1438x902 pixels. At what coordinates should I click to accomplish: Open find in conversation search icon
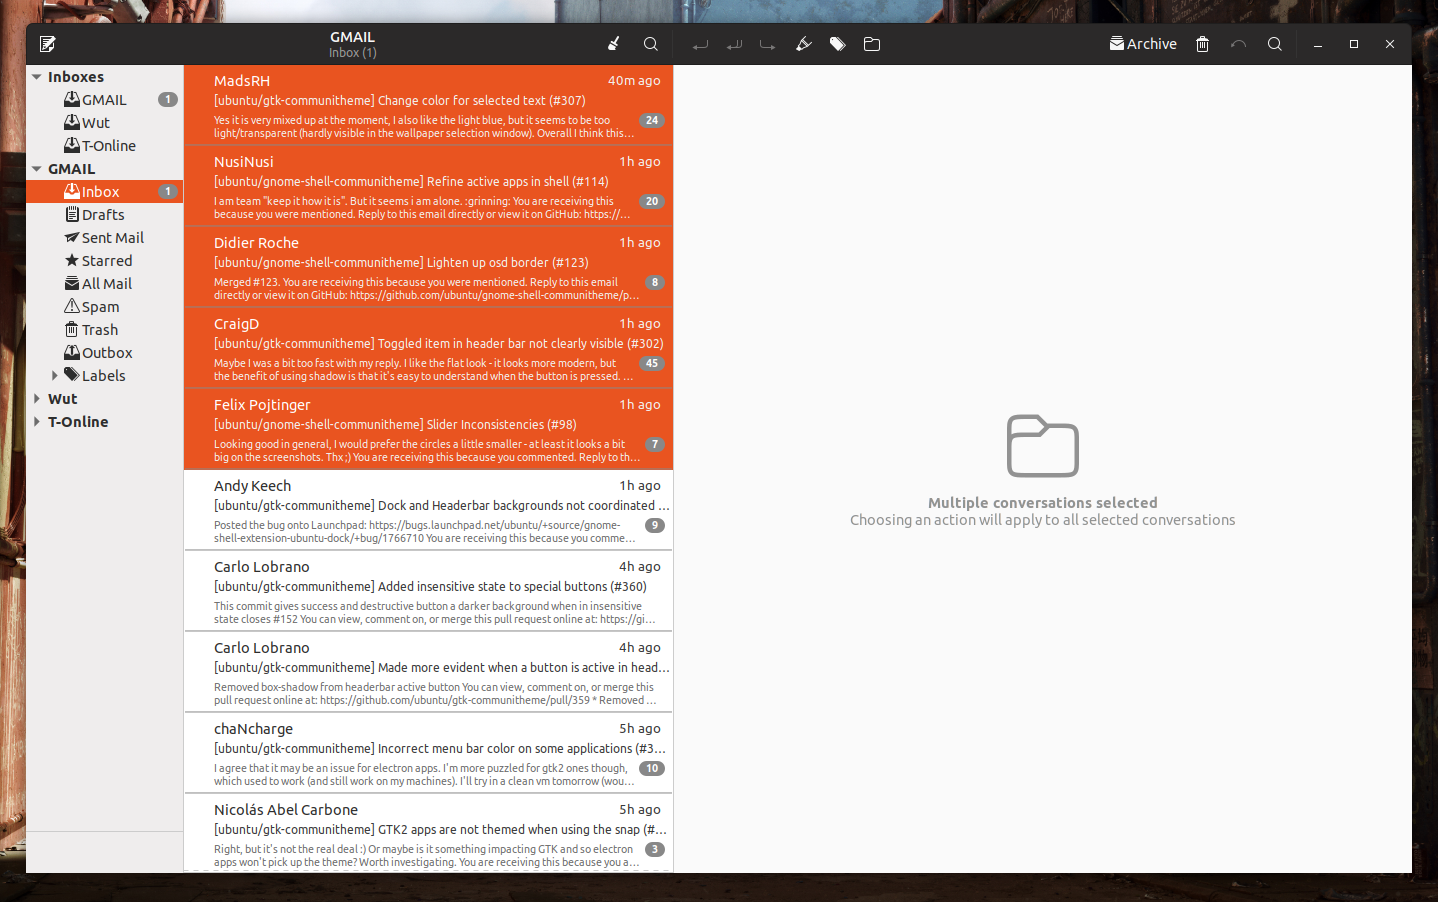point(1275,44)
